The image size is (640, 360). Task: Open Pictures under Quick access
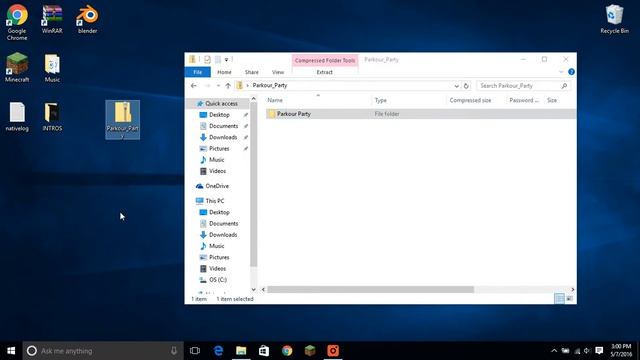pos(219,149)
